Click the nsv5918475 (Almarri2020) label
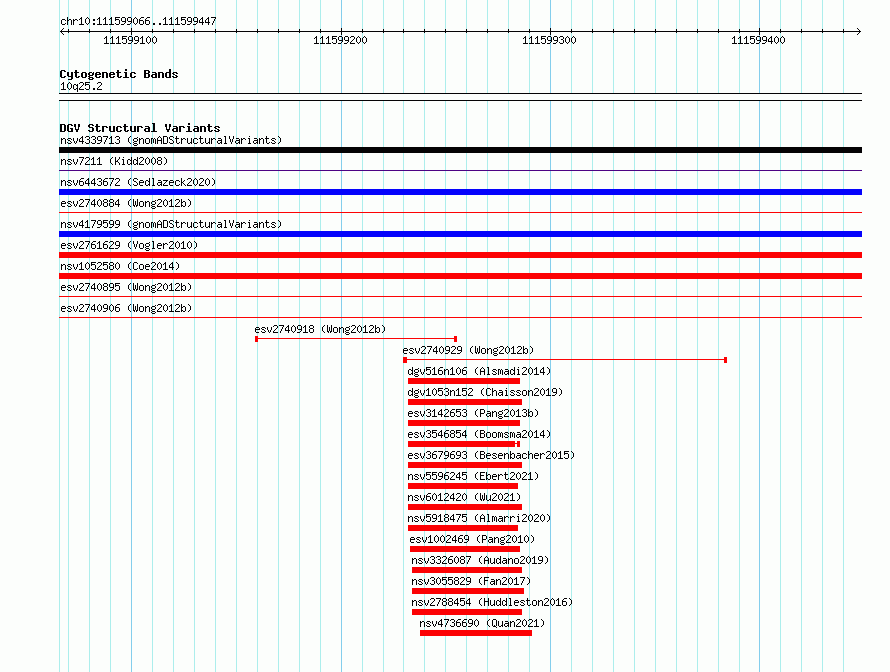The width and height of the screenshot is (890, 672). [x=479, y=518]
